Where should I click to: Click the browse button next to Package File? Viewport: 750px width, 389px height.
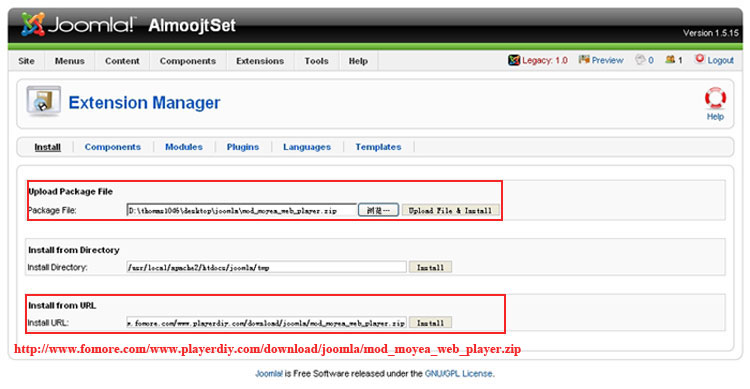(x=378, y=210)
